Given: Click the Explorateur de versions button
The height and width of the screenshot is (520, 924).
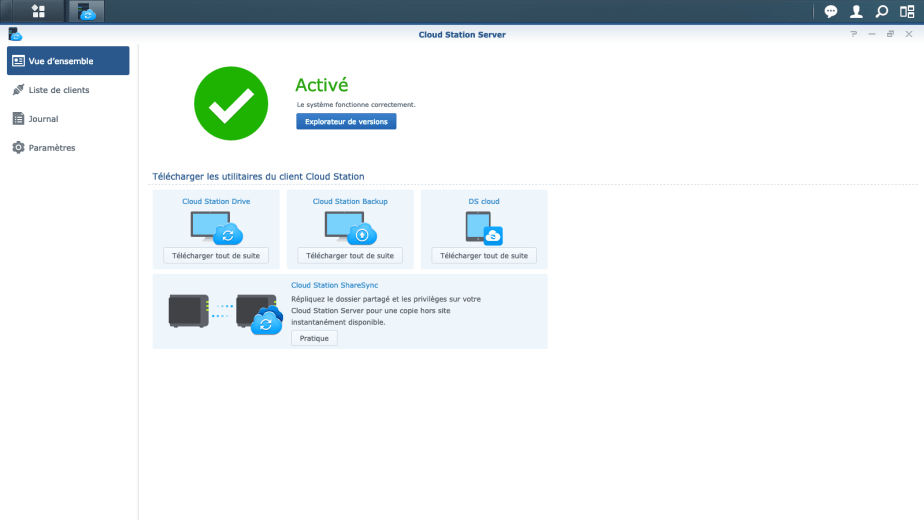Looking at the screenshot, I should [346, 121].
